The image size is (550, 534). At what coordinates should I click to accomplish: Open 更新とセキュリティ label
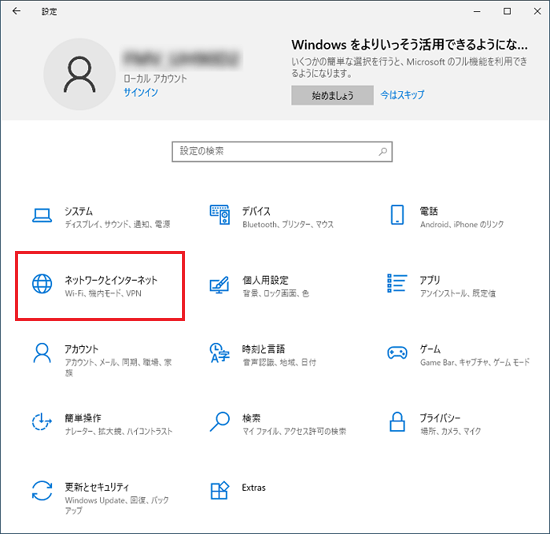point(97,487)
